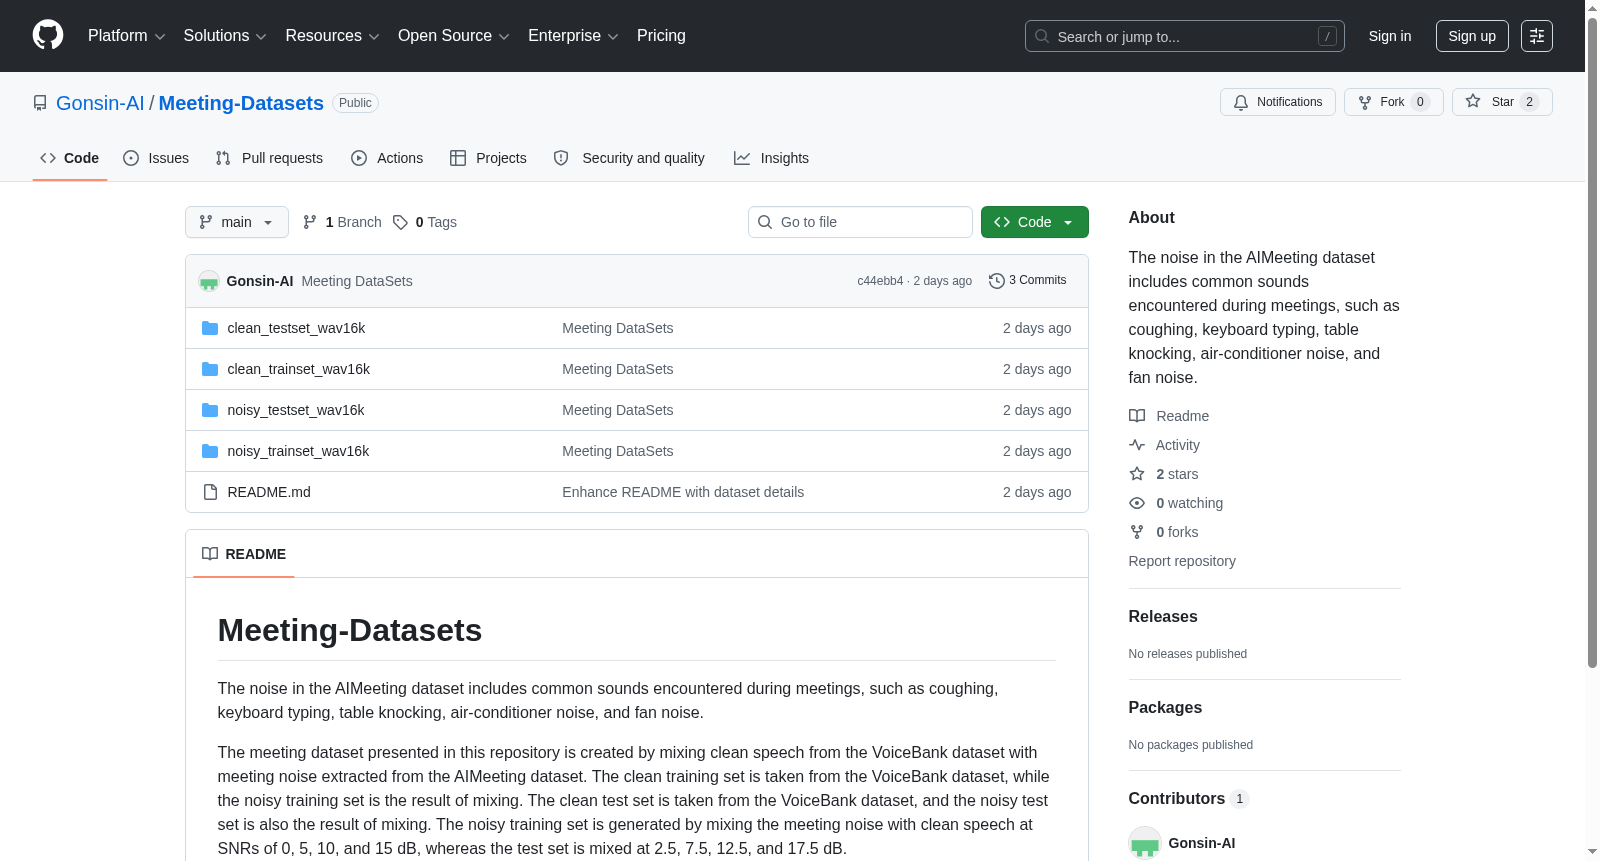Switch to the Pull requests tab
Screen dimensions: 1600x861
[x=269, y=158]
